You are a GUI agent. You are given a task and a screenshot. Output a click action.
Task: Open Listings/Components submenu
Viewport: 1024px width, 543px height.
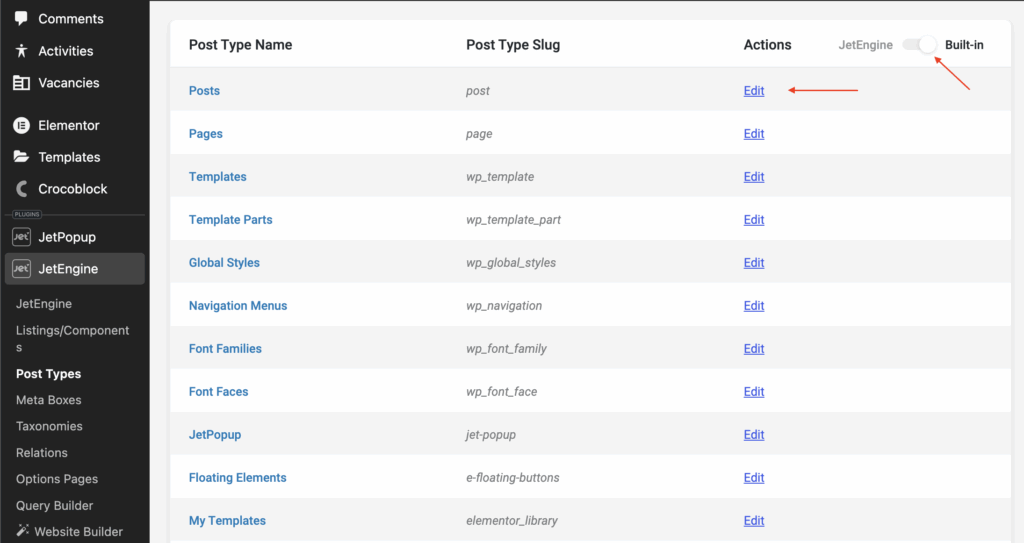72,338
